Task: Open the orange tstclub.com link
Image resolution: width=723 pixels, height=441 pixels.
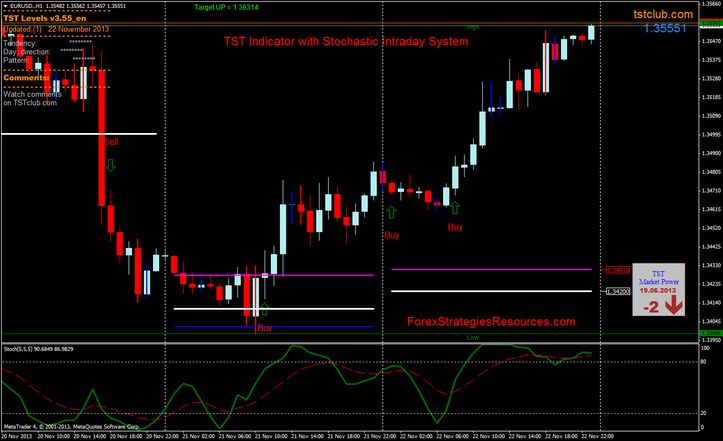Action: pos(663,14)
